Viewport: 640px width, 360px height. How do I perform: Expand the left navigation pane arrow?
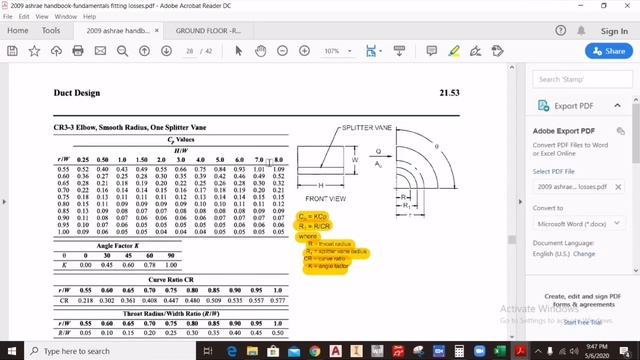4,202
